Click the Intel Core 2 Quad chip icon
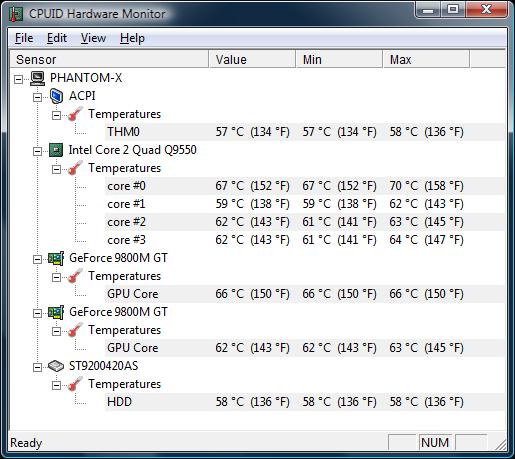 (56, 150)
